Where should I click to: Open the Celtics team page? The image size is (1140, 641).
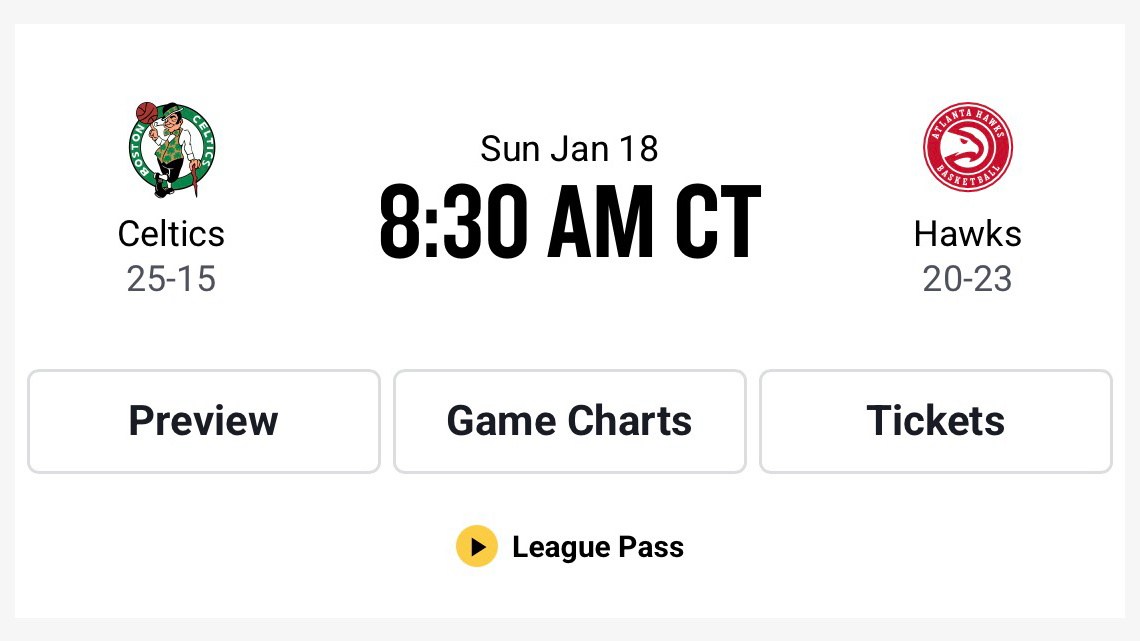point(171,233)
